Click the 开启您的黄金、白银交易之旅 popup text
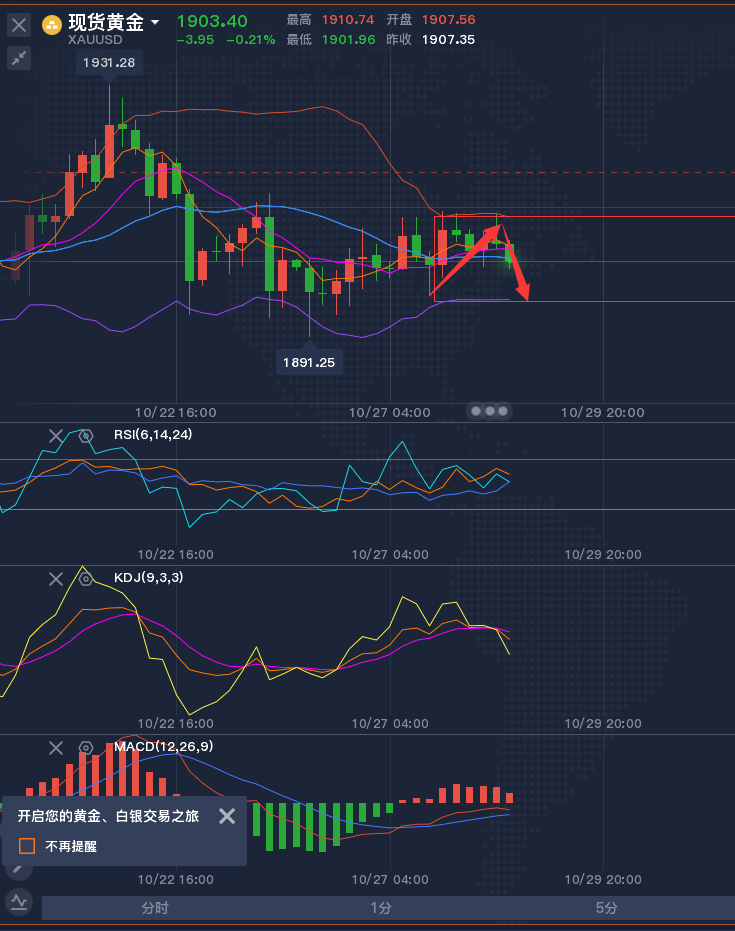This screenshot has height=931, width=735. 108,816
